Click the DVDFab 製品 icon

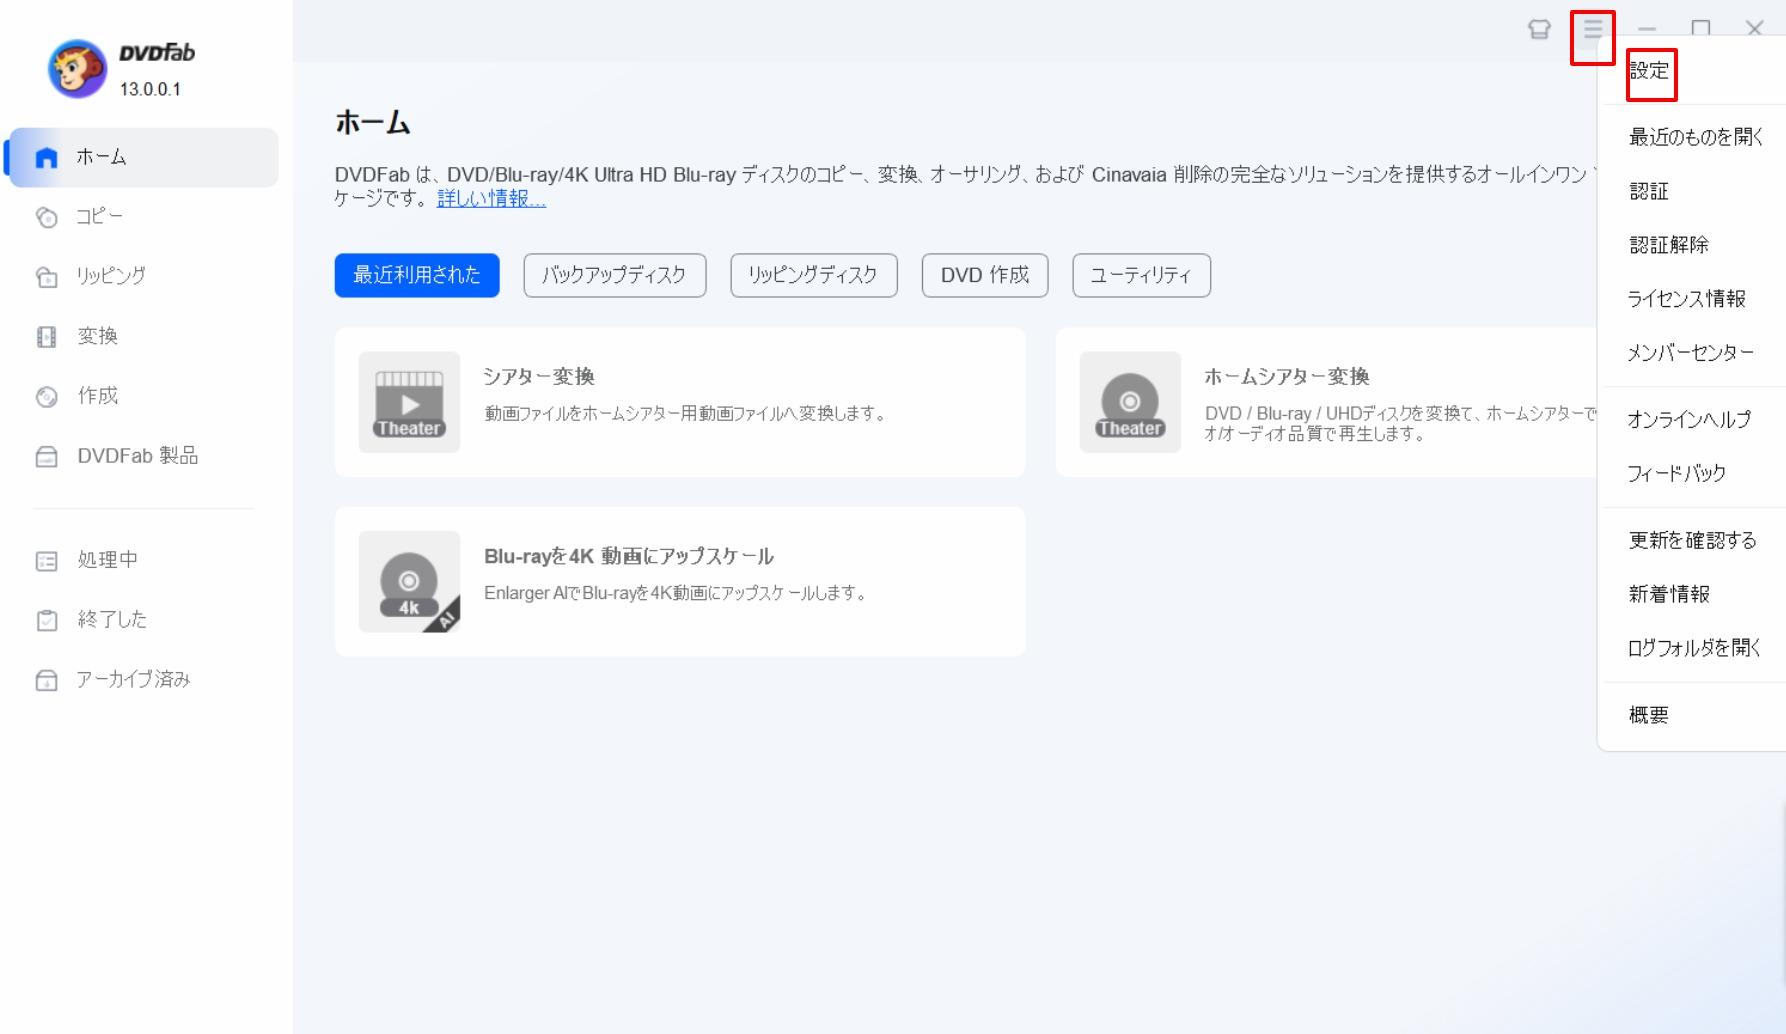pyautogui.click(x=46, y=457)
